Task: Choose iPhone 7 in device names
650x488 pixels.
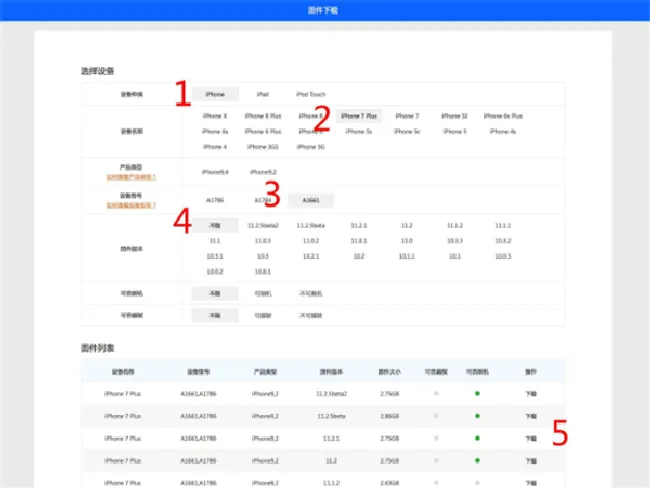Action: pyautogui.click(x=407, y=116)
